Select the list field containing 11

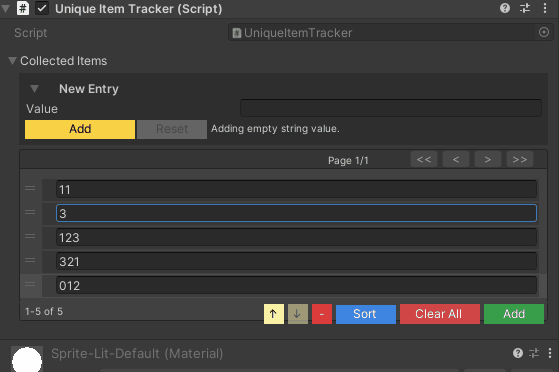[x=296, y=189]
